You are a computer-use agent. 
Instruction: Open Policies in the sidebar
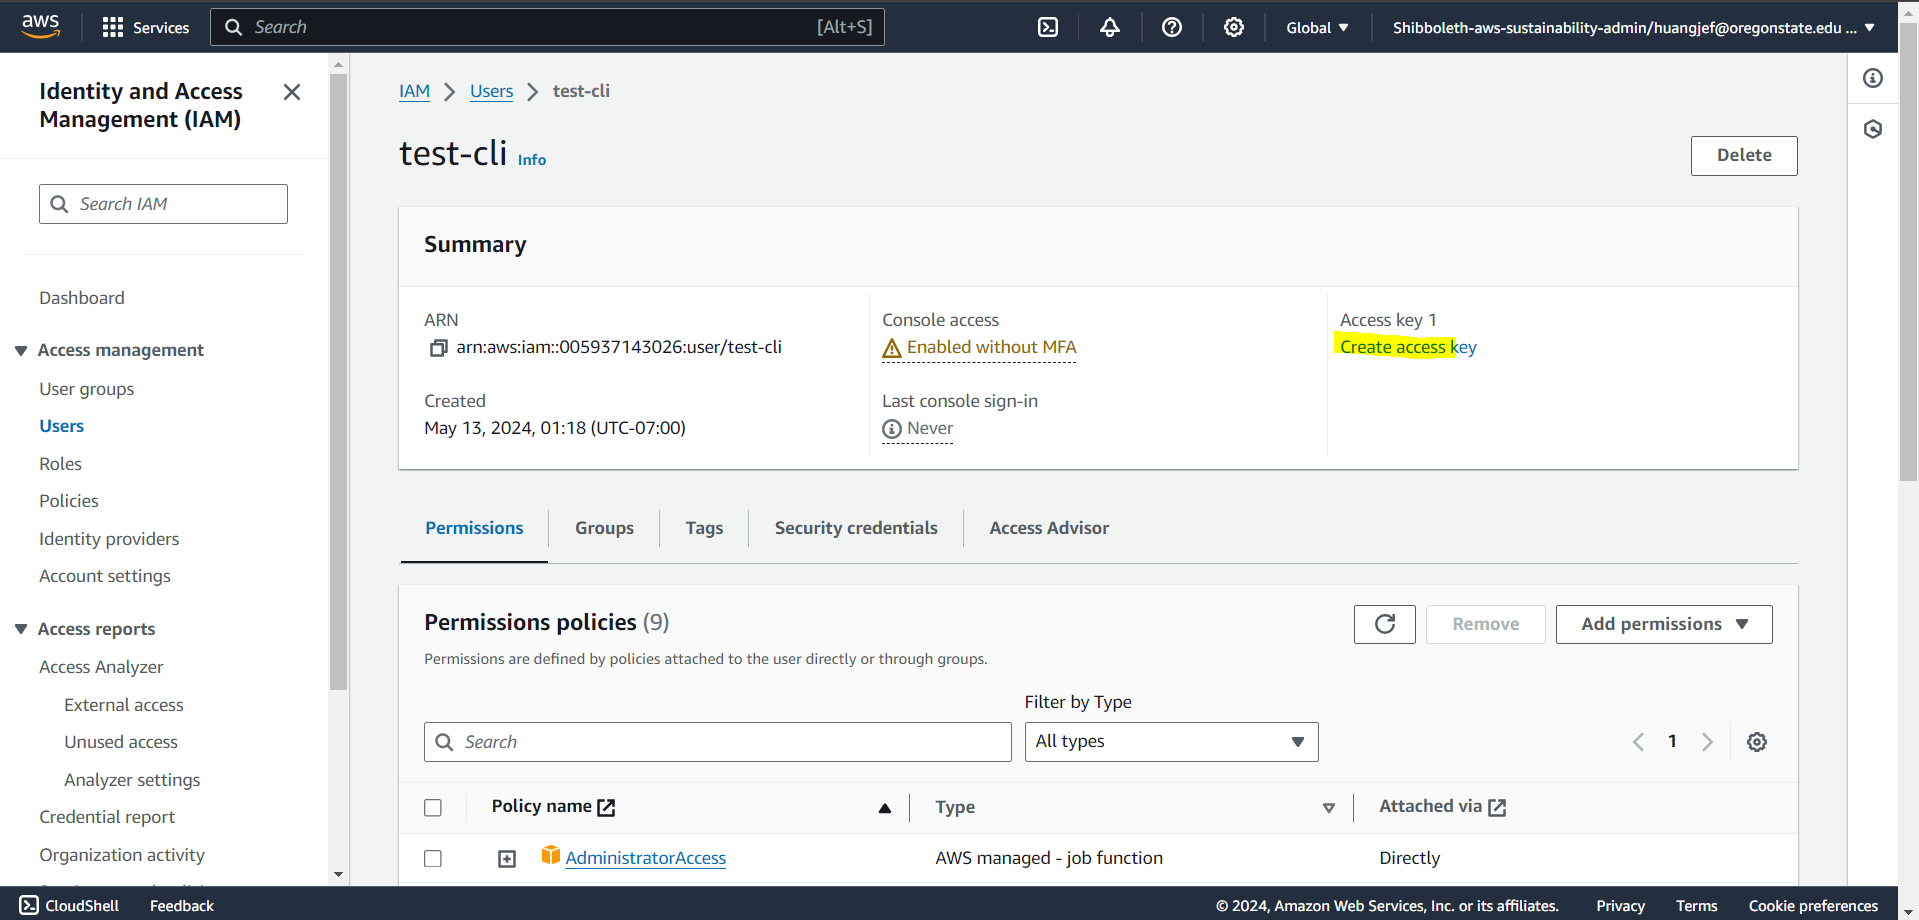[x=69, y=501]
